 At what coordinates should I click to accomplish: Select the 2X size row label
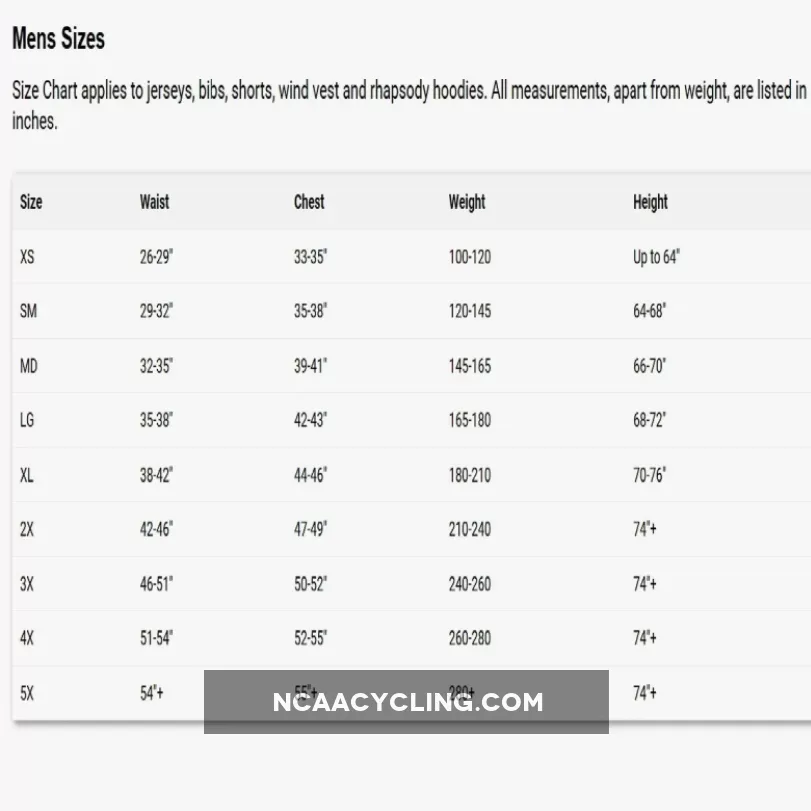(27, 529)
